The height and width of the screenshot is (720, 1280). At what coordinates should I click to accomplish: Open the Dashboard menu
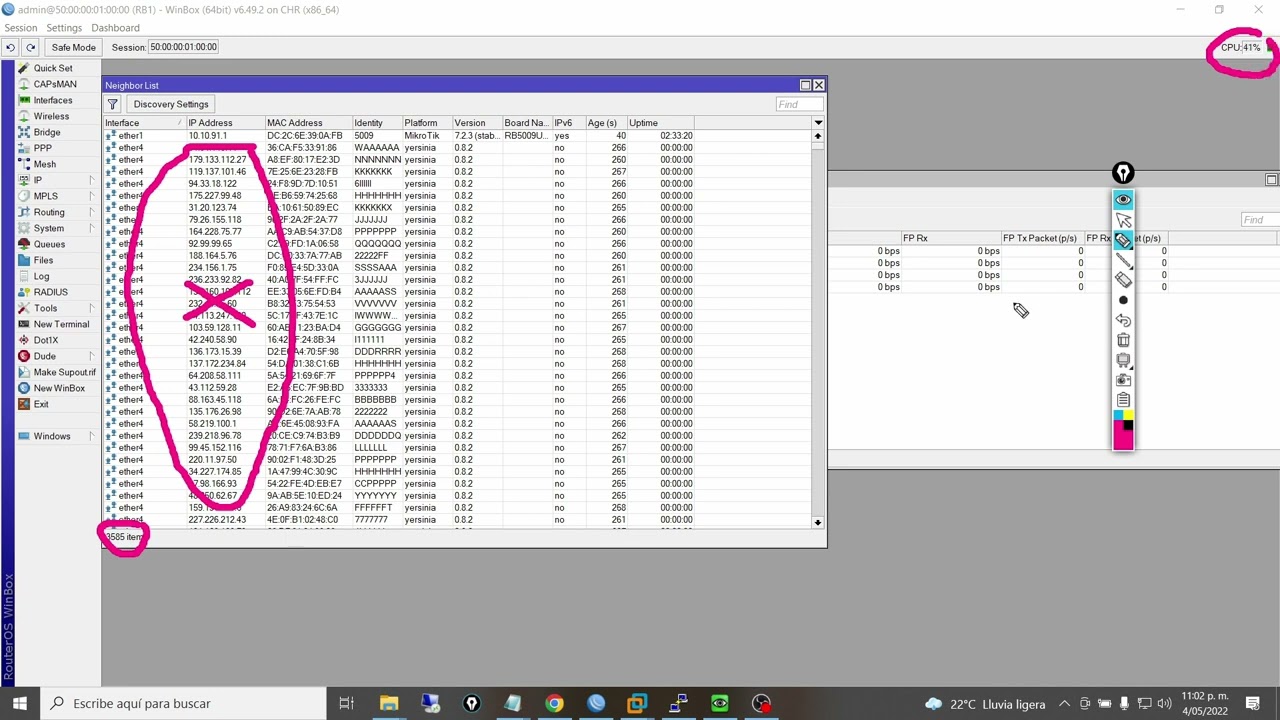pyautogui.click(x=115, y=28)
